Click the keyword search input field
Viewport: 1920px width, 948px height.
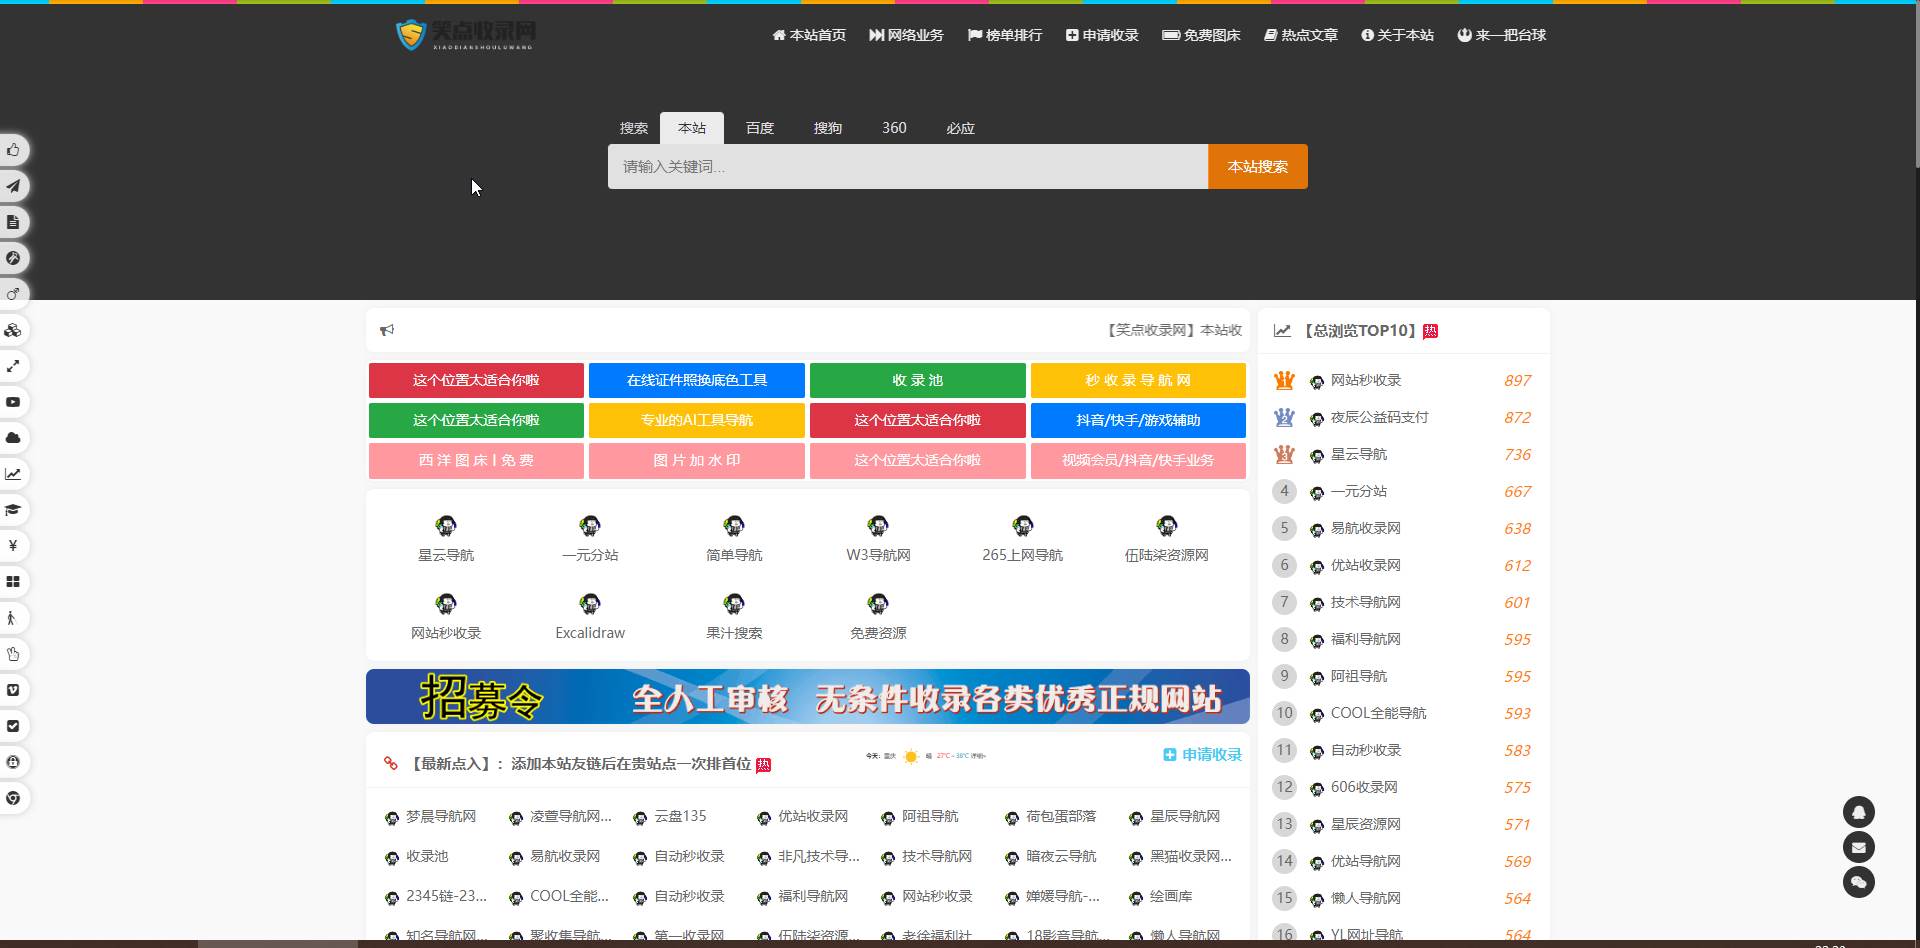908,167
